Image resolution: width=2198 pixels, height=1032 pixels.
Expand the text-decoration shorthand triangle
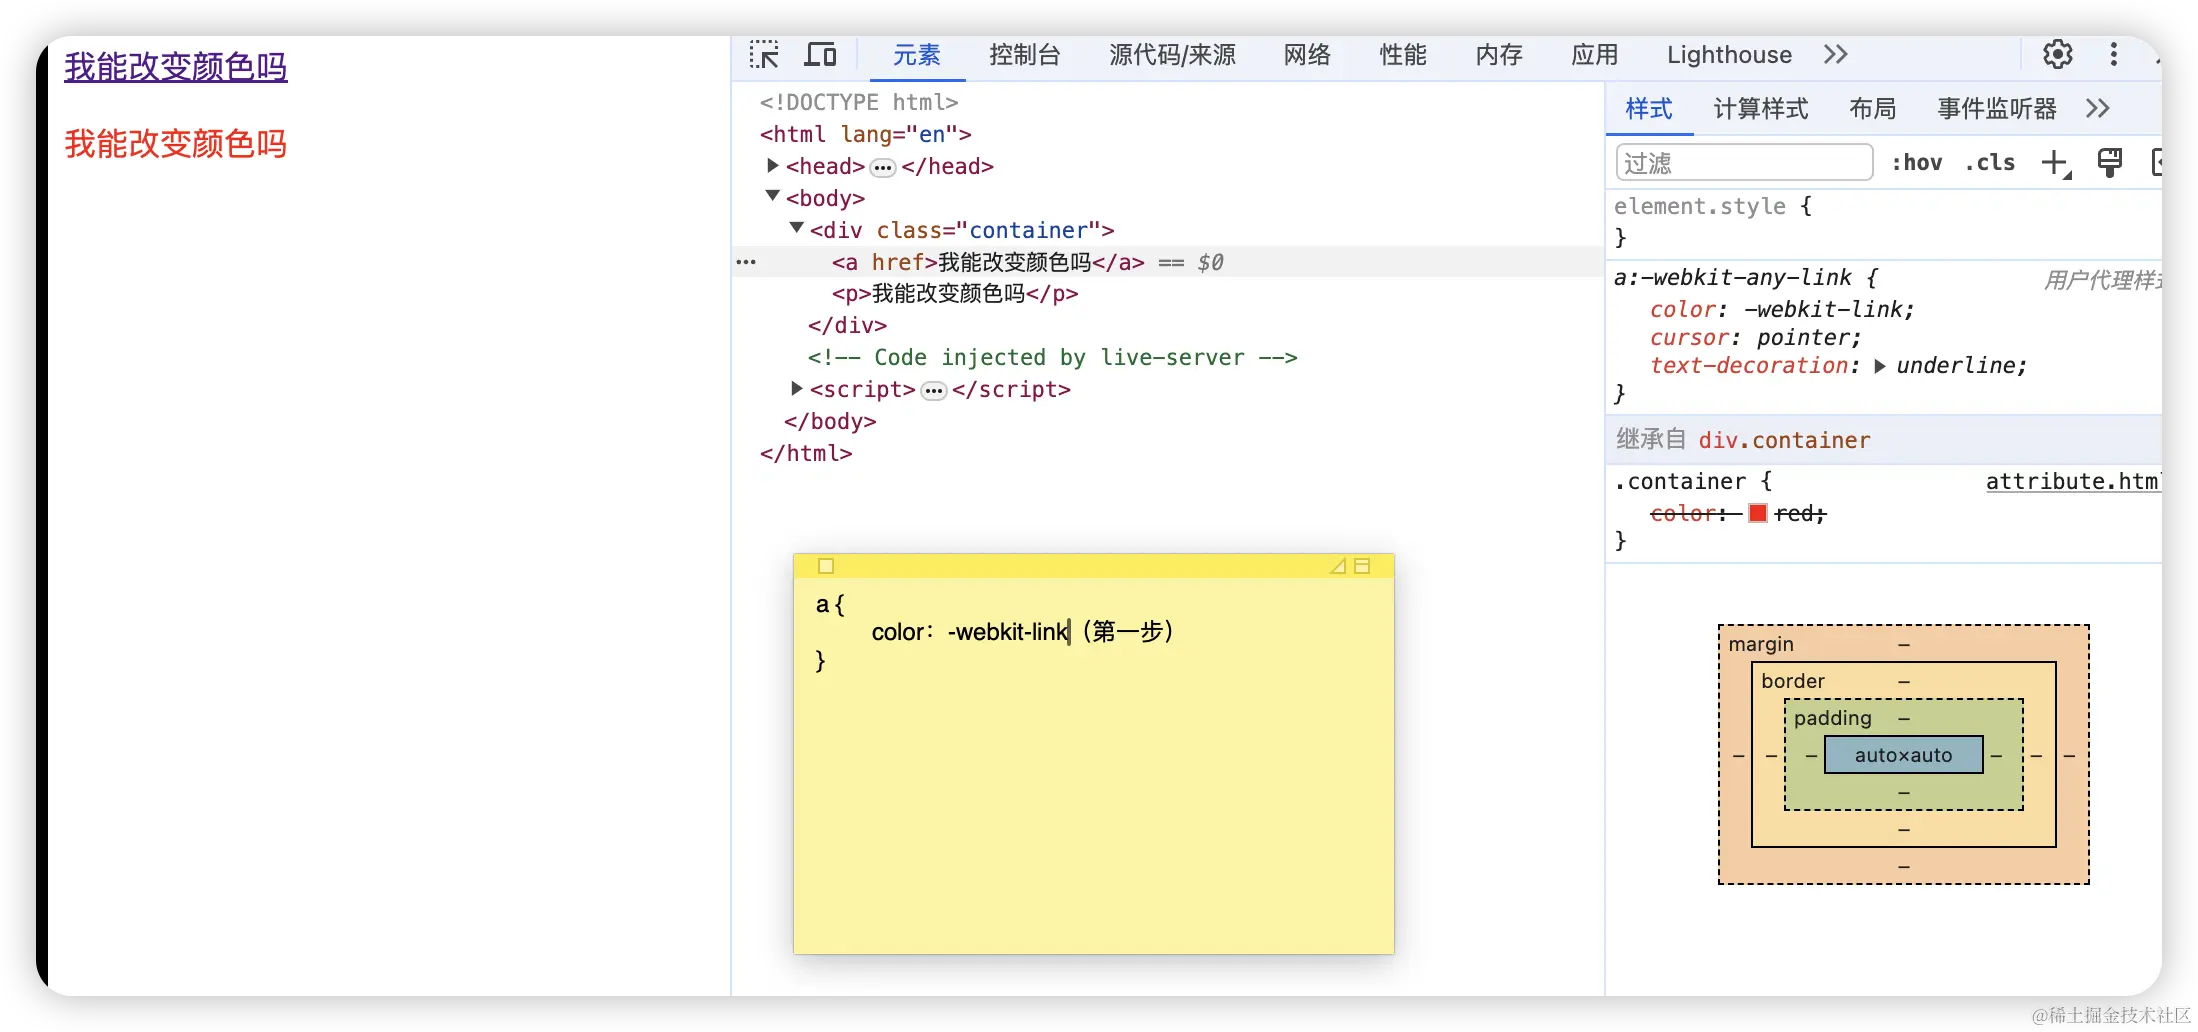coord(1879,366)
